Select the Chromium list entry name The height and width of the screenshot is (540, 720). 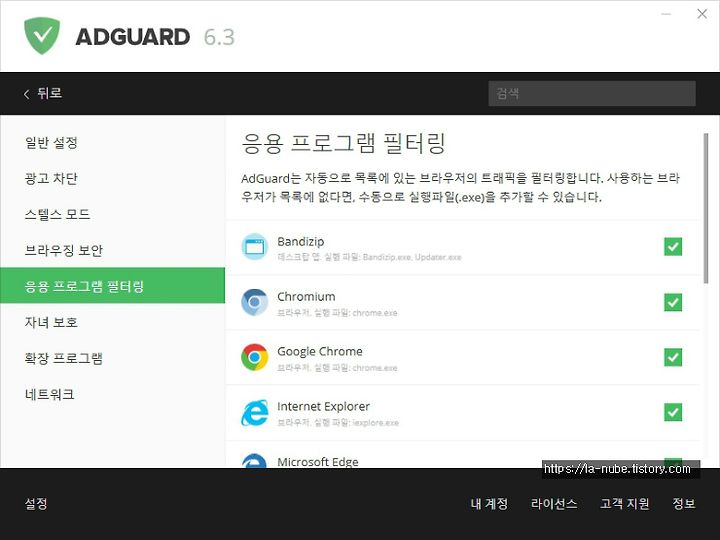(x=306, y=297)
